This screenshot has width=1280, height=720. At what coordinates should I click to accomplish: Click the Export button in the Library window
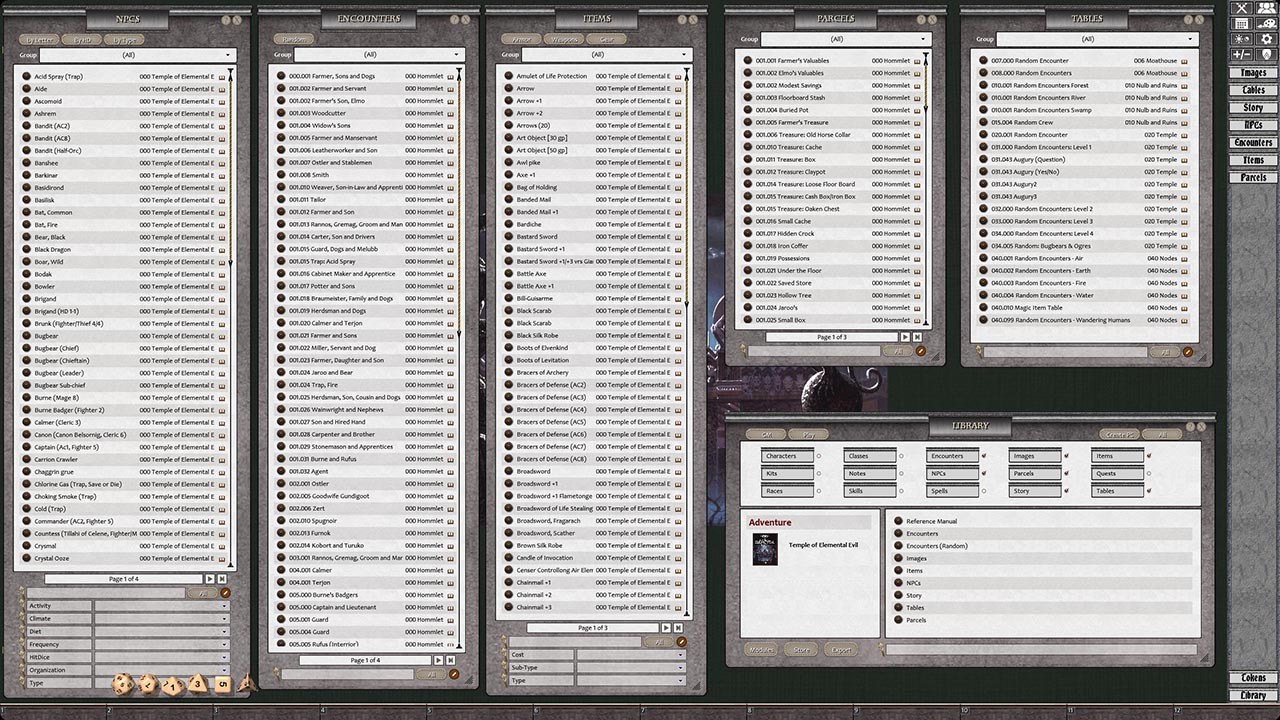(x=841, y=649)
